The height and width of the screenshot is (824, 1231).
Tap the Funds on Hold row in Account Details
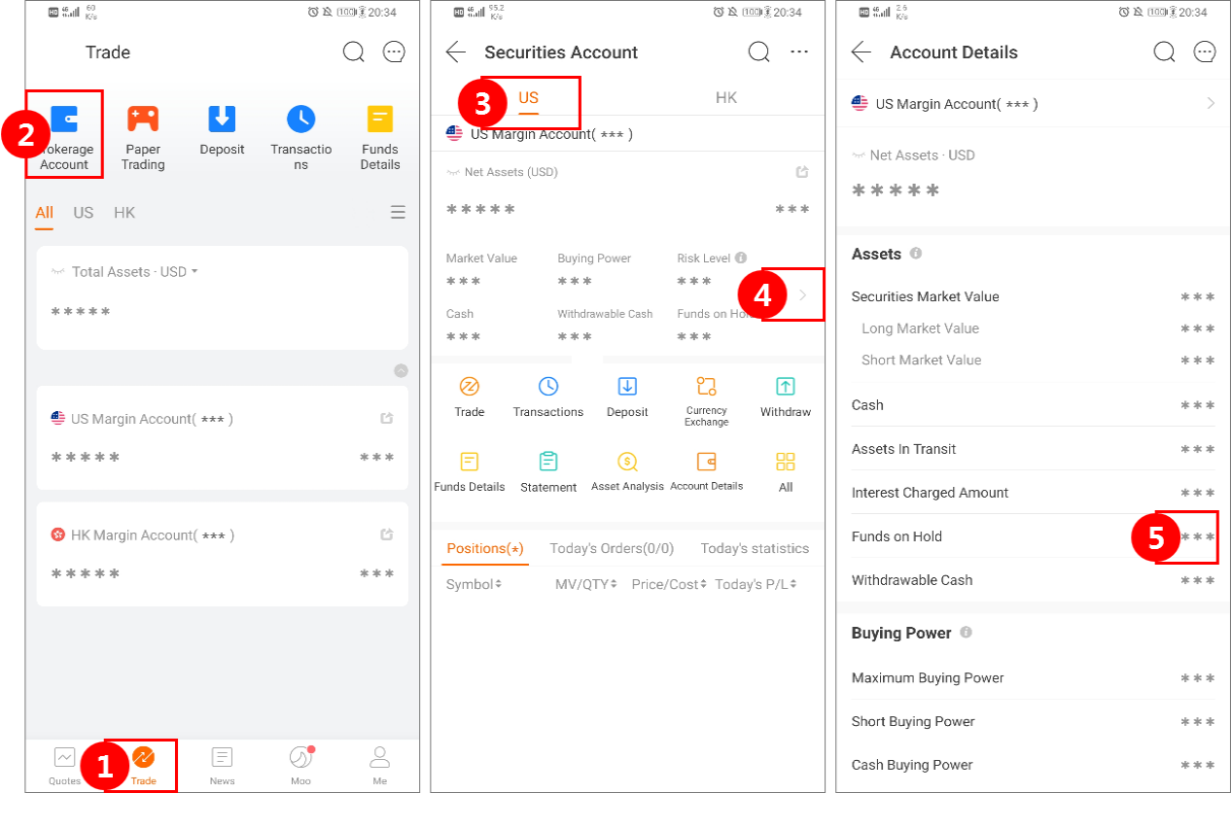point(1032,537)
